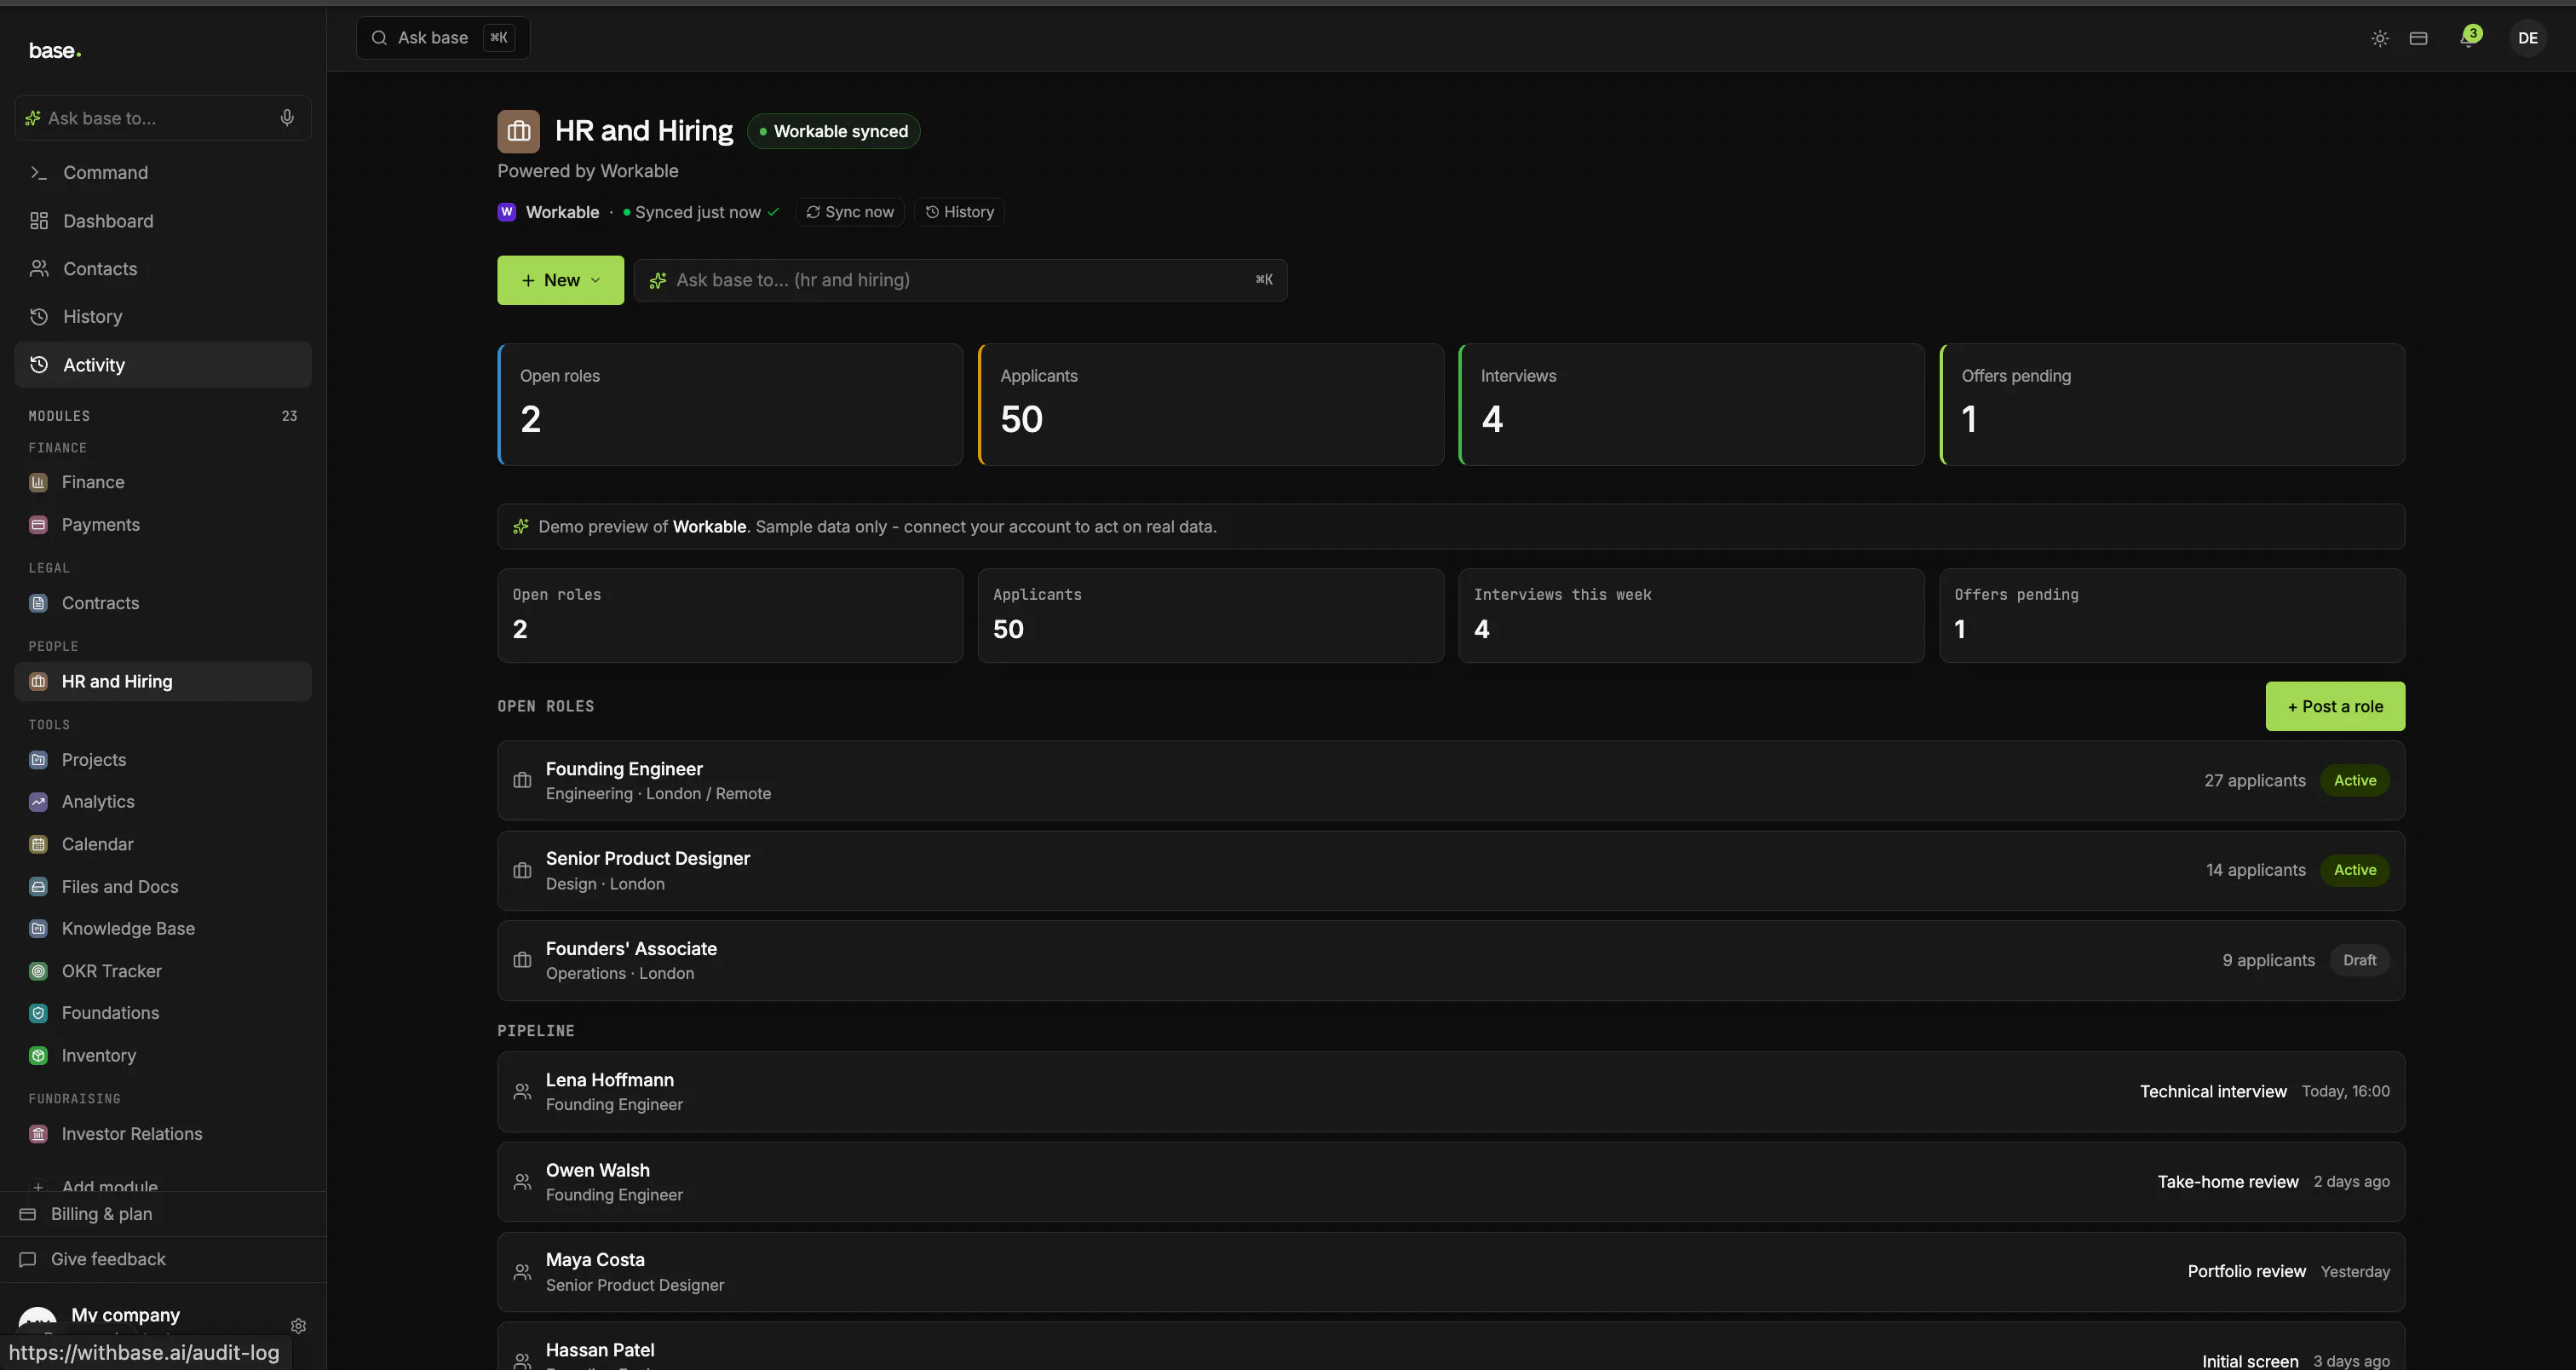Open the Founding Engineer role row
The width and height of the screenshot is (2576, 1370).
tap(1451, 781)
